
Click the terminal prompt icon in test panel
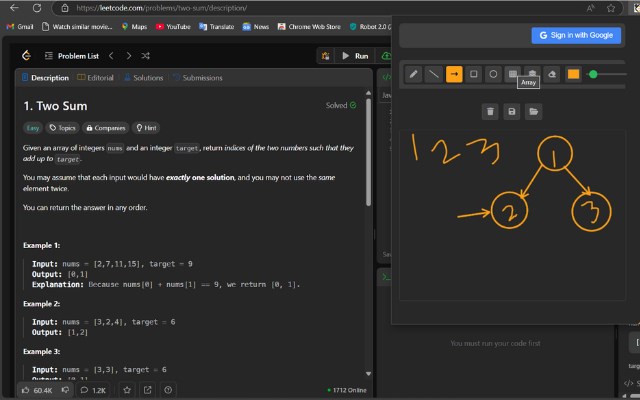(386, 277)
